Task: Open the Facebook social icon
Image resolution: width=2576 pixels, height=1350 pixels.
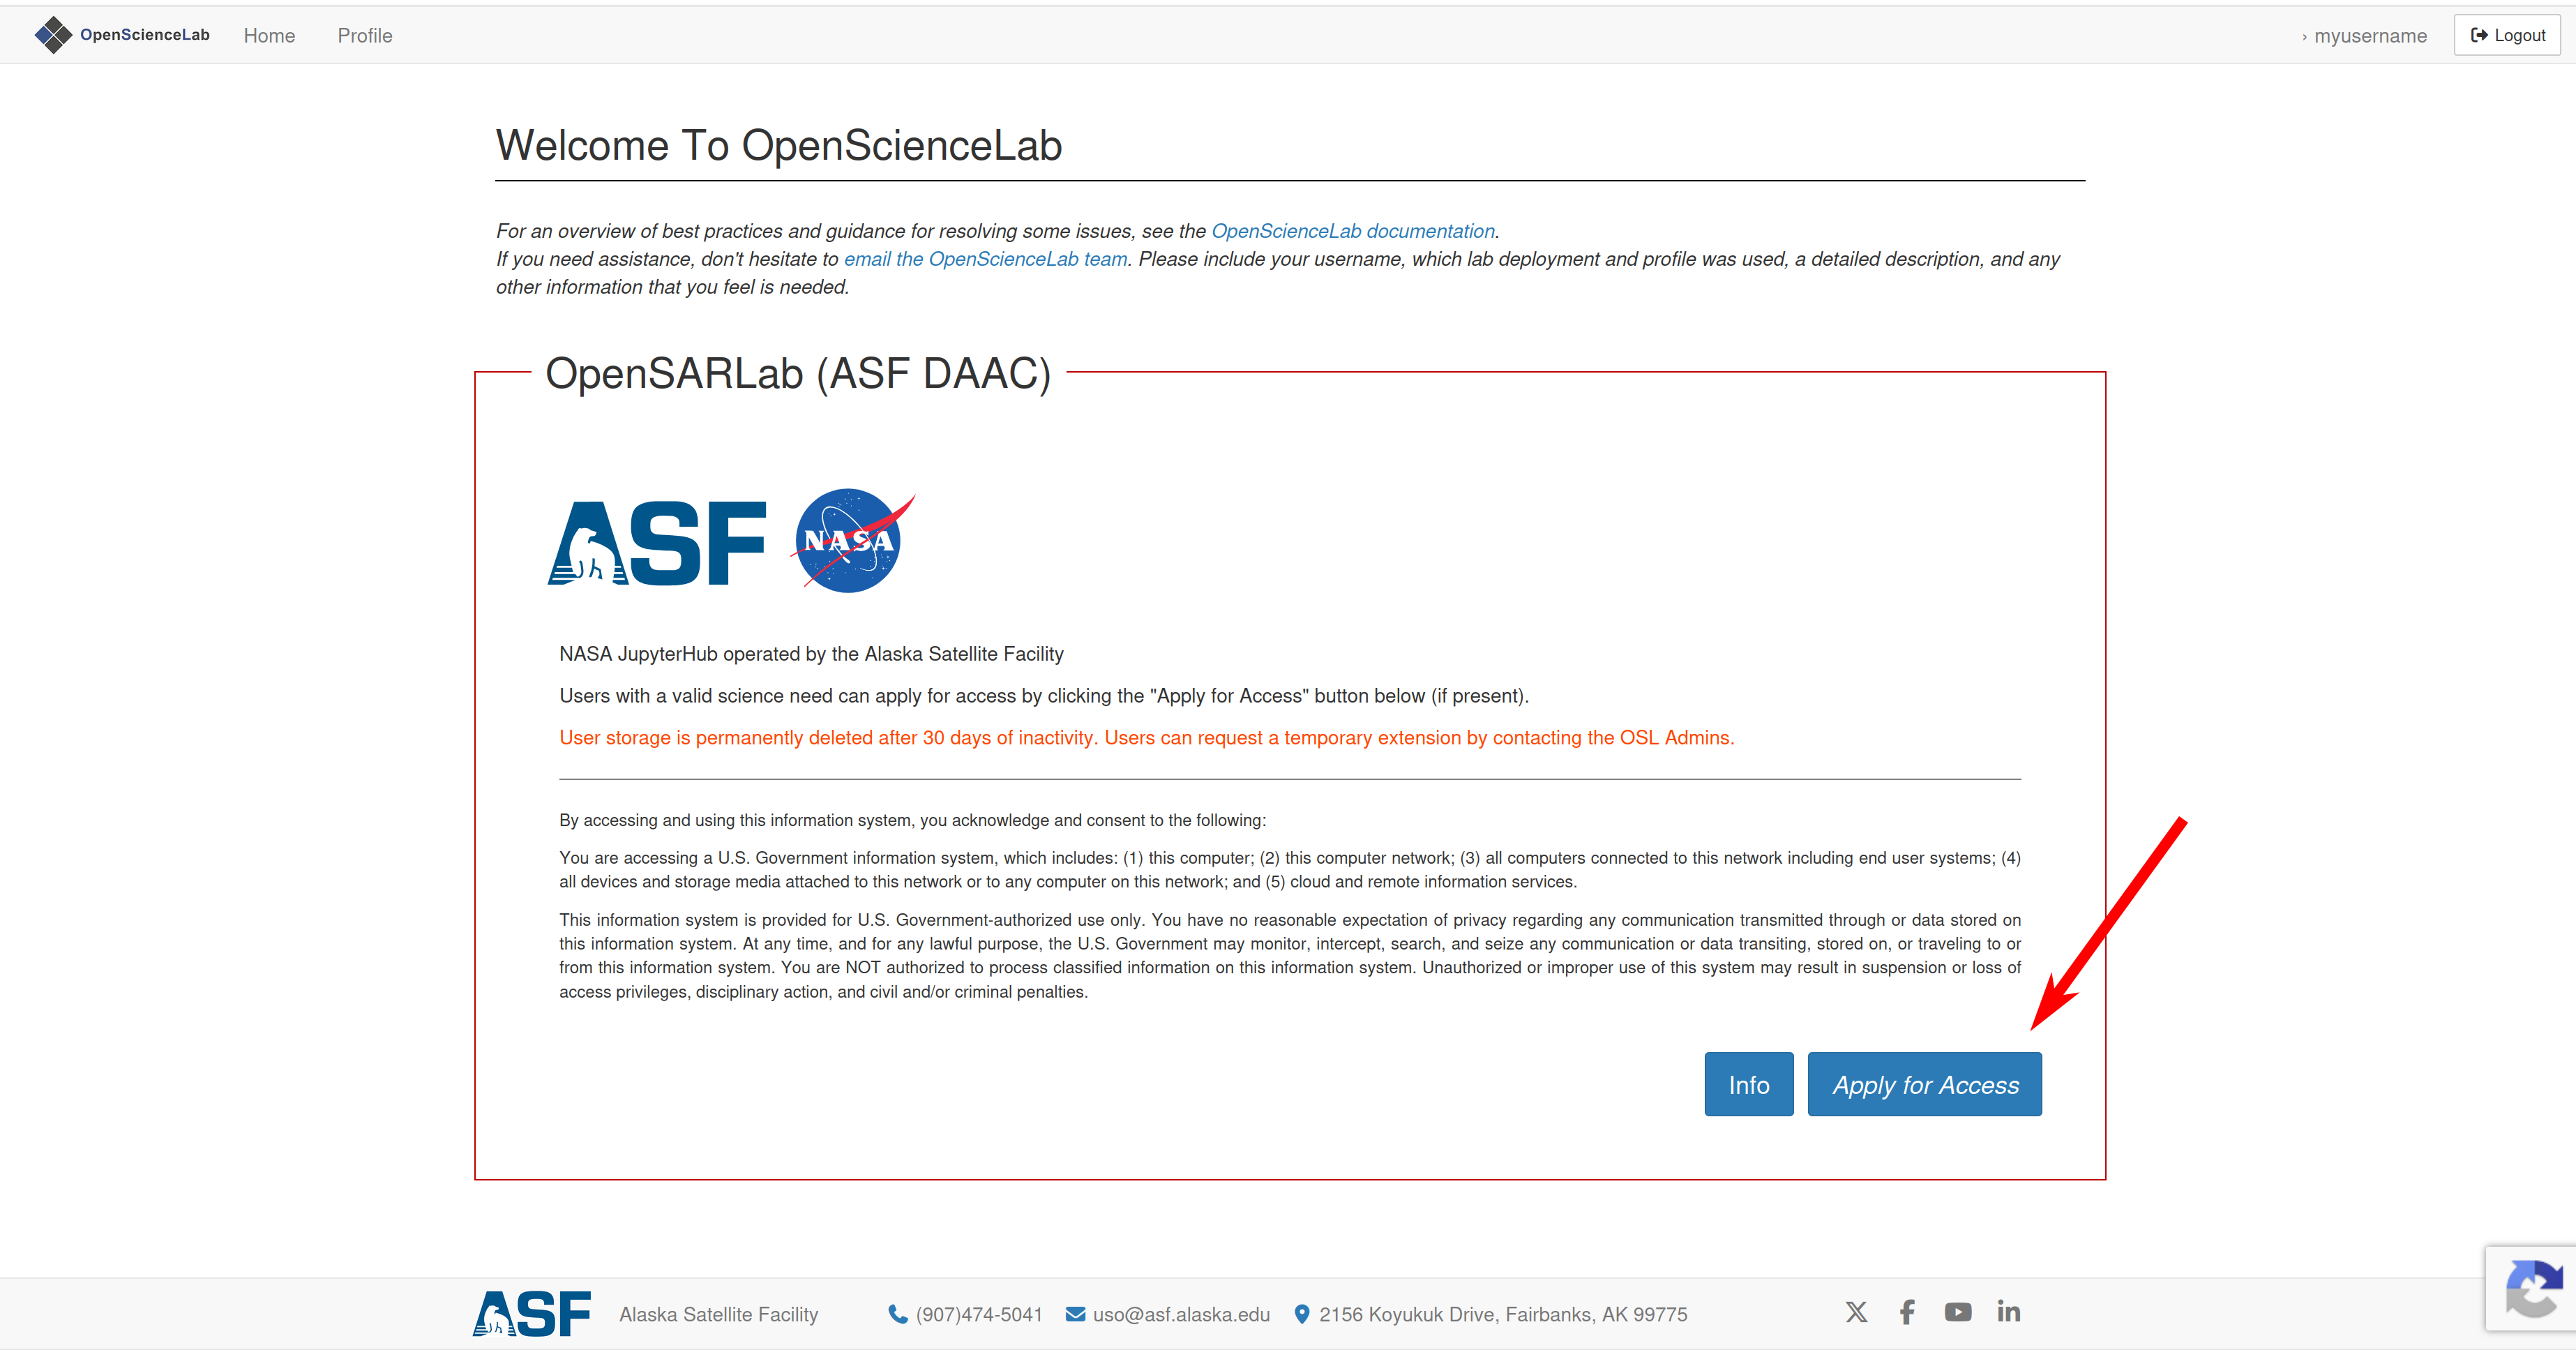Action: pos(1908,1312)
